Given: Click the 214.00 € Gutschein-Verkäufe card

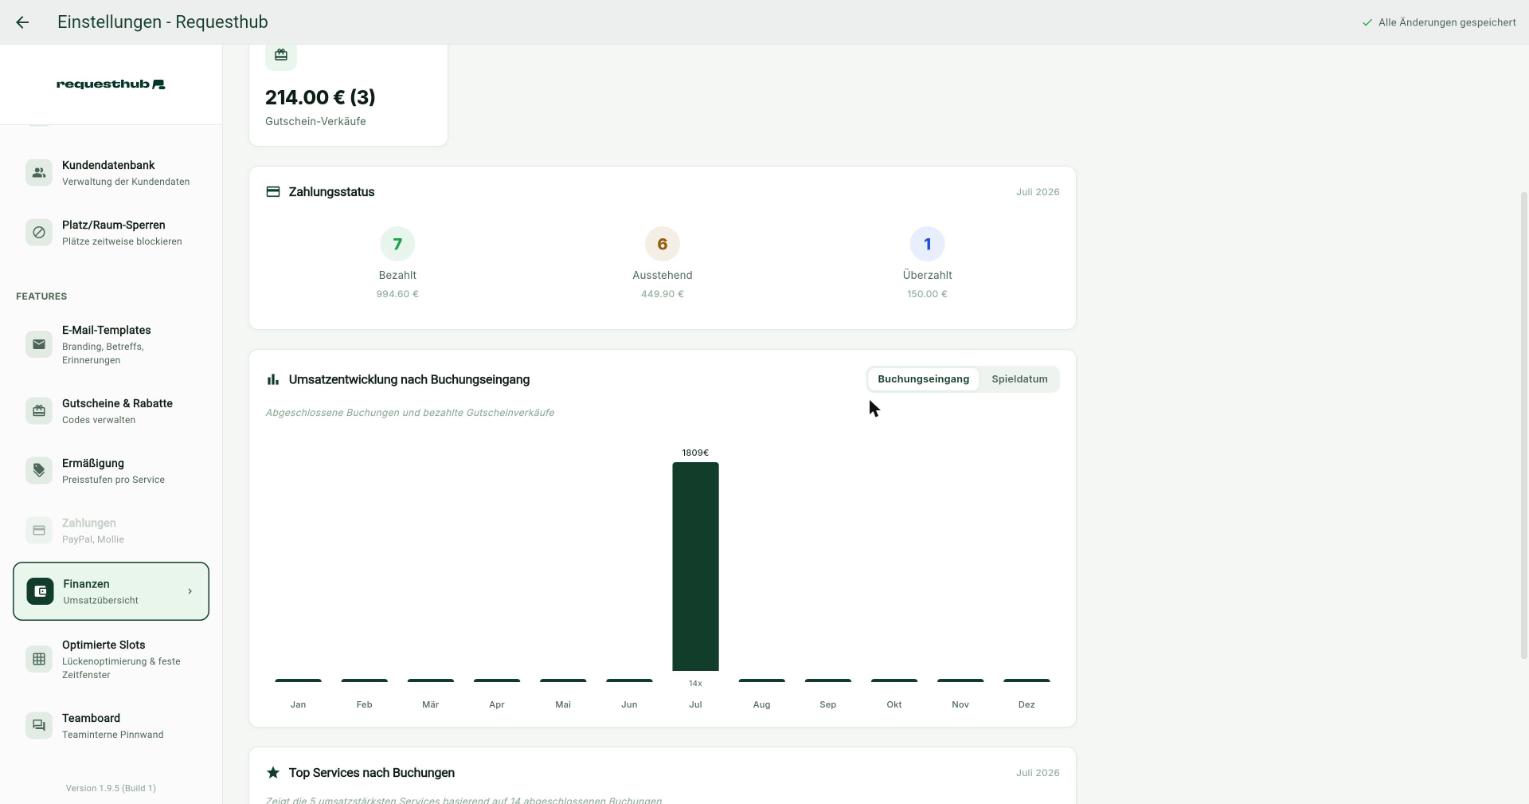Looking at the screenshot, I should click(x=348, y=95).
